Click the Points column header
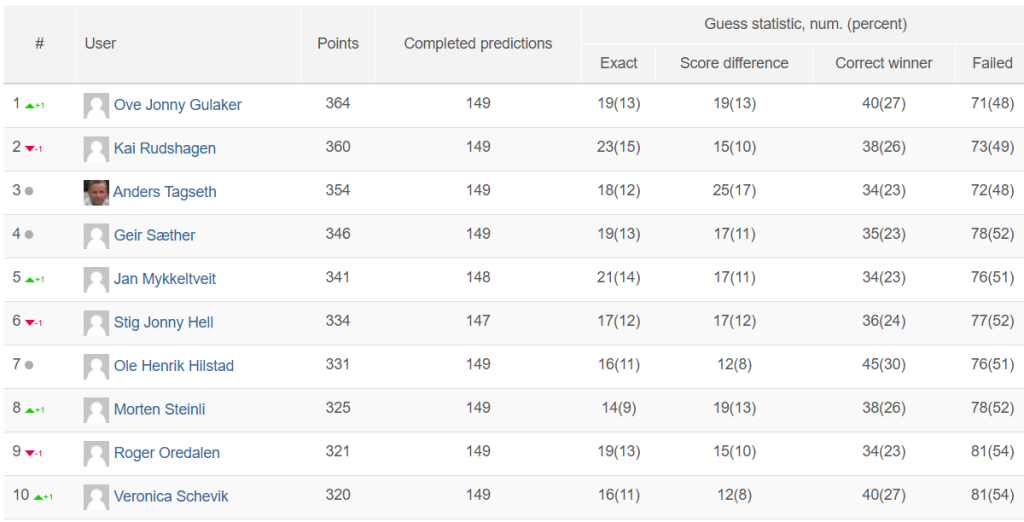Screen dimensions: 1024x522 [338, 44]
